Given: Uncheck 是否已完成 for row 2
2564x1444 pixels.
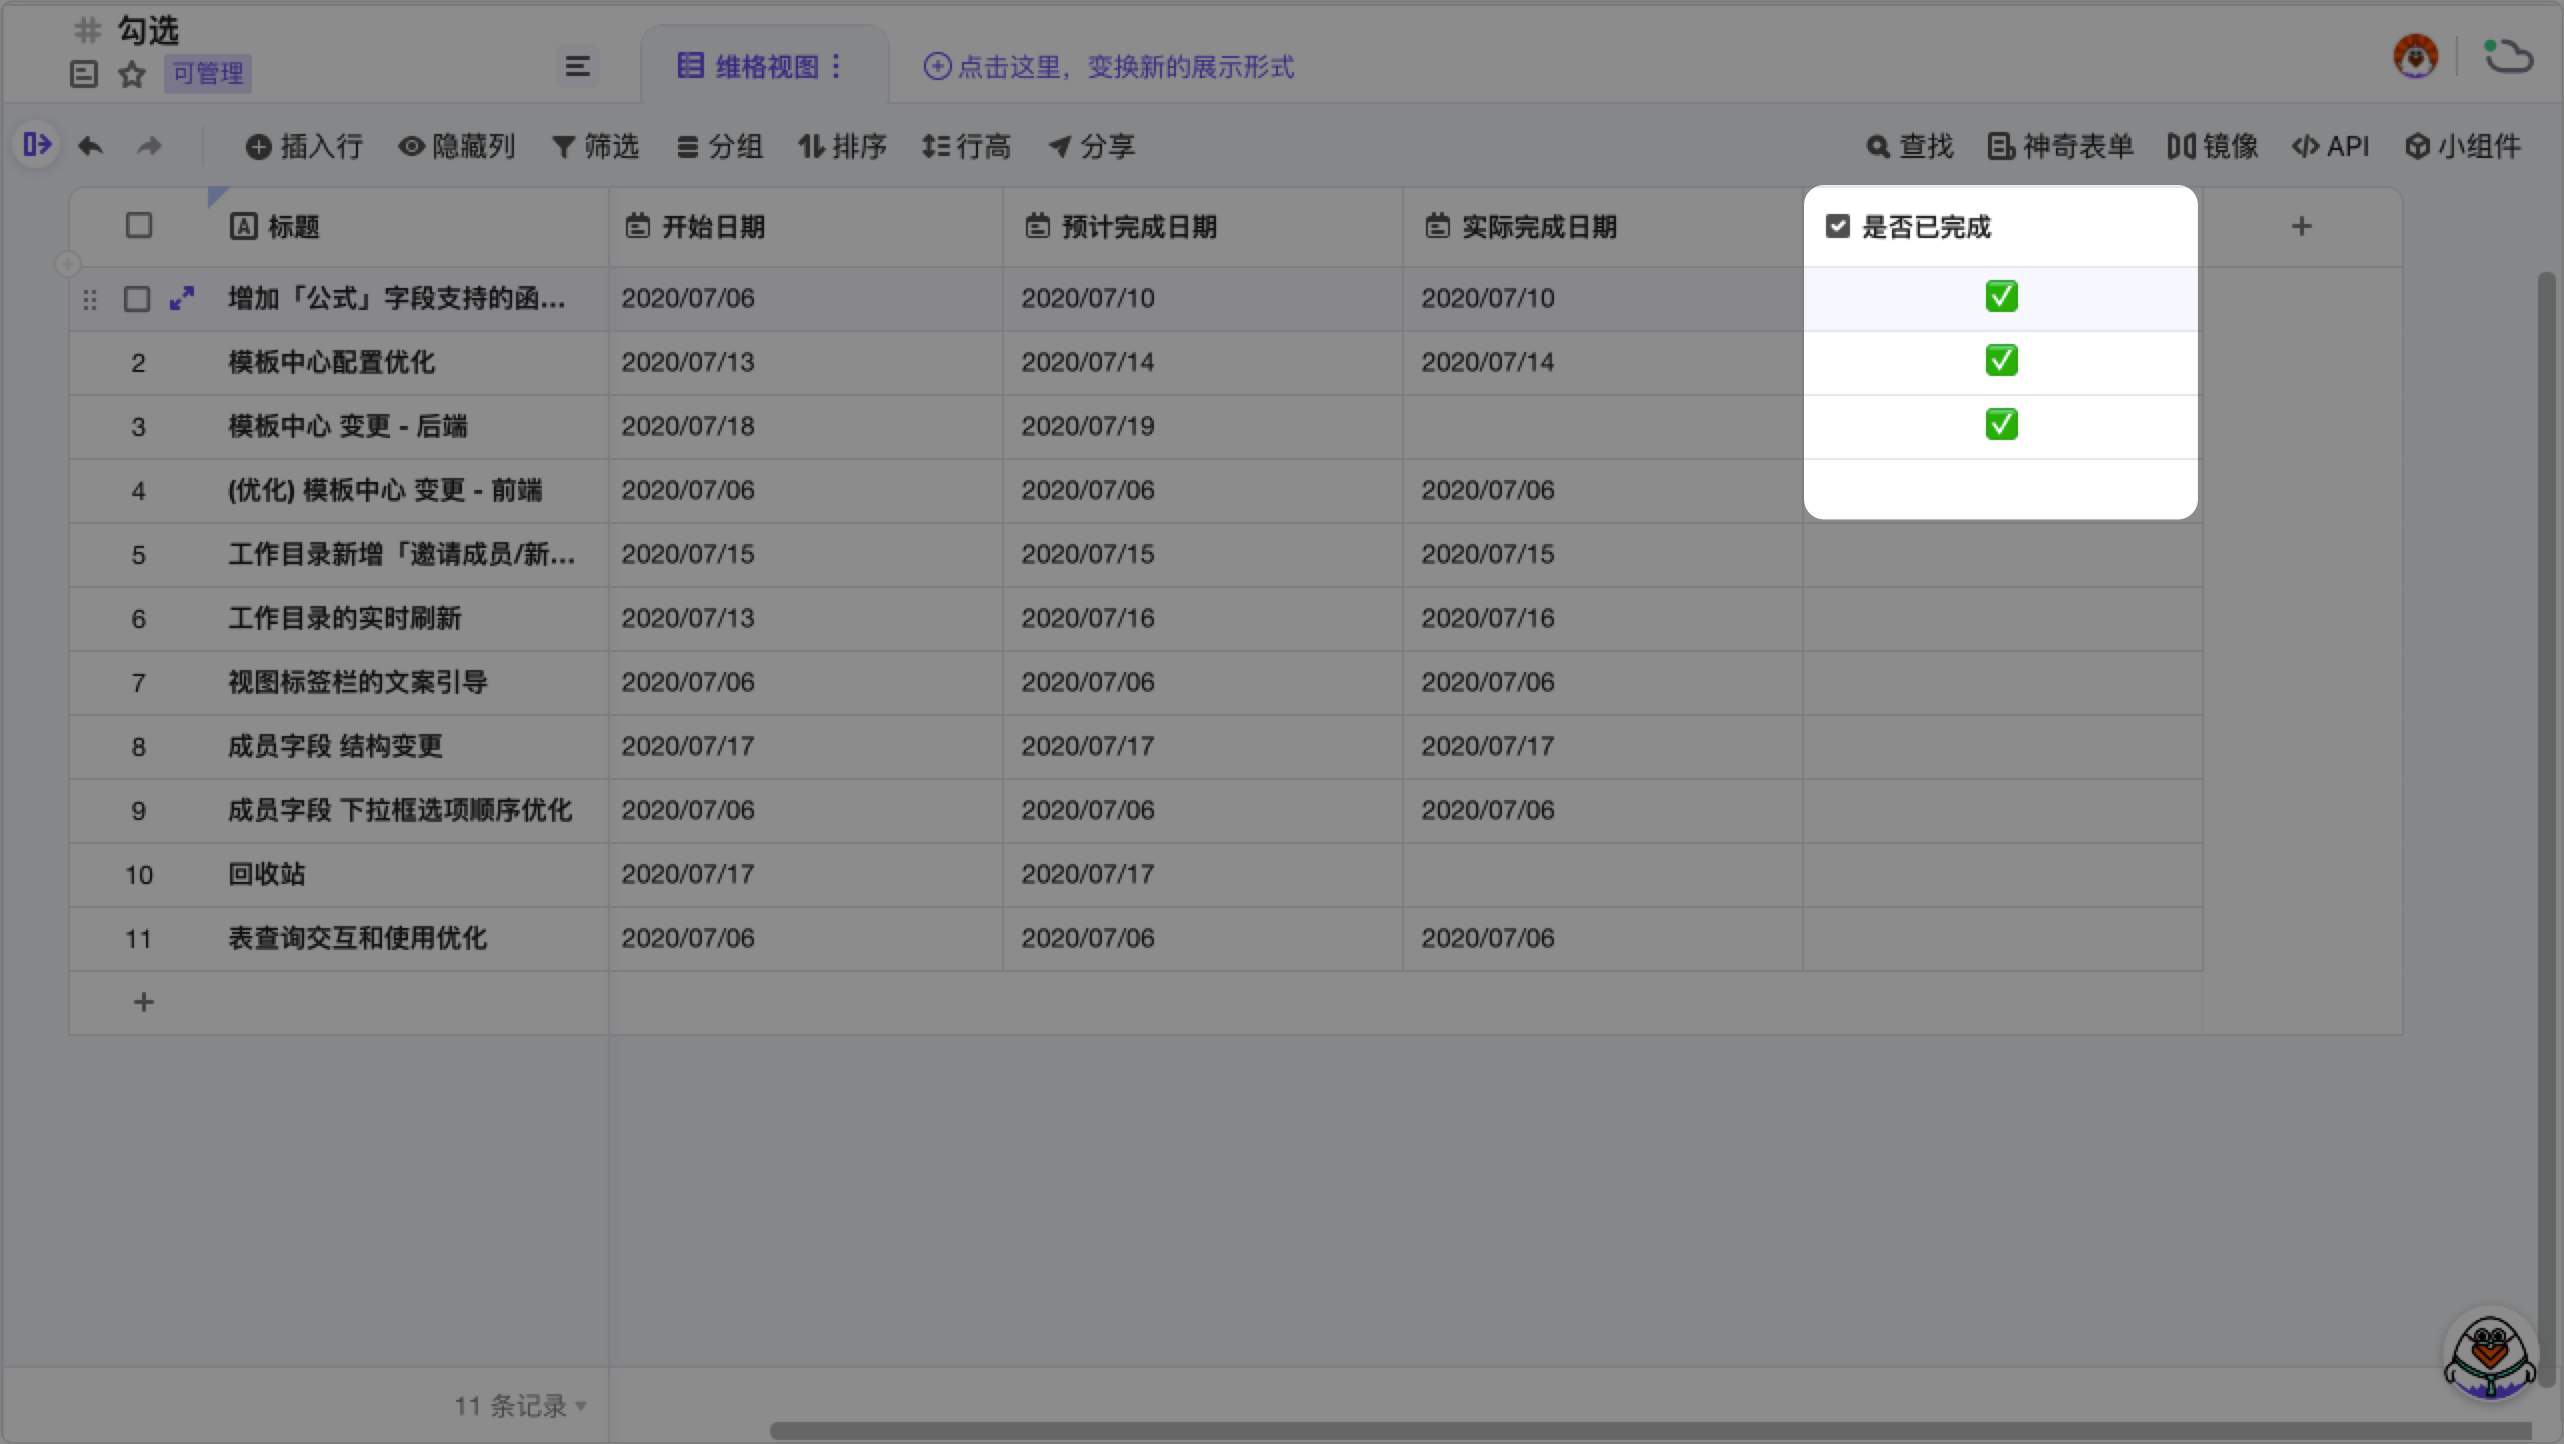Looking at the screenshot, I should (2001, 361).
